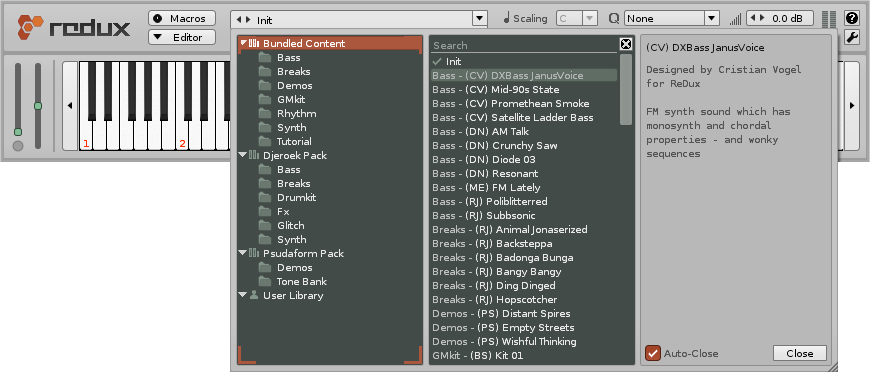Click the right modulation slider handle
870x372 pixels.
coord(38,105)
